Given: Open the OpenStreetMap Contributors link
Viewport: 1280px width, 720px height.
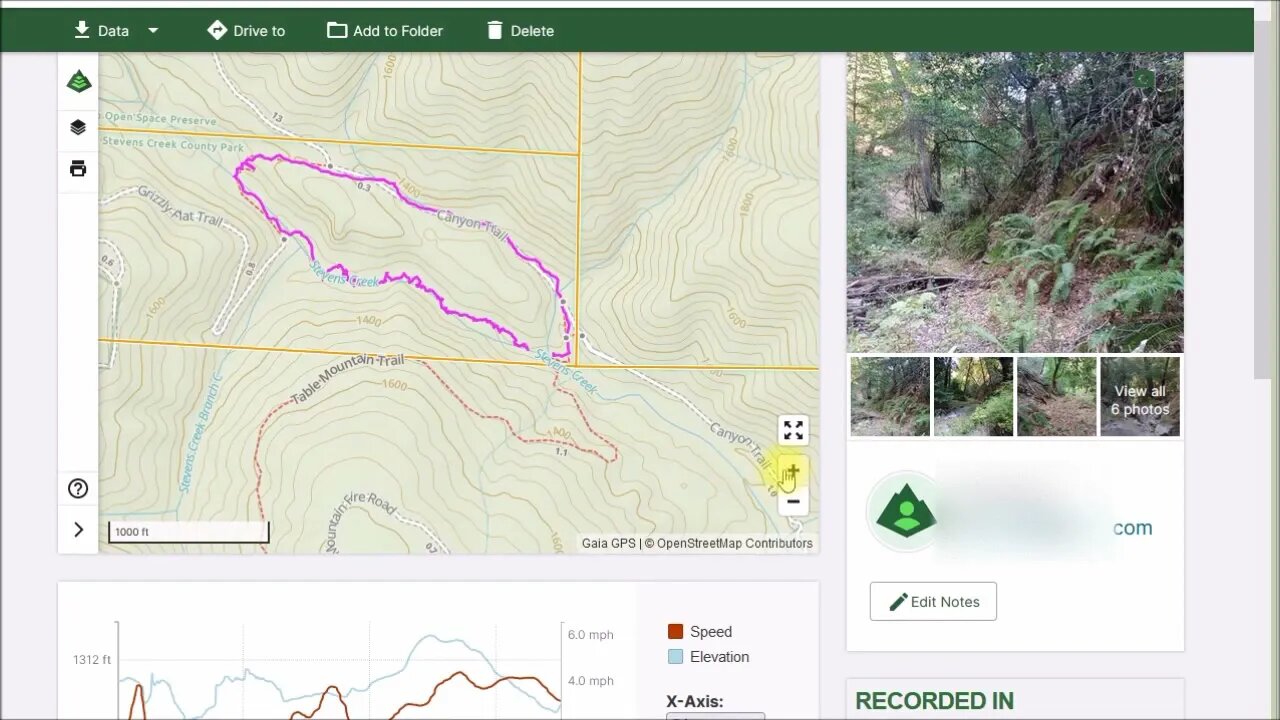Looking at the screenshot, I should tap(735, 544).
